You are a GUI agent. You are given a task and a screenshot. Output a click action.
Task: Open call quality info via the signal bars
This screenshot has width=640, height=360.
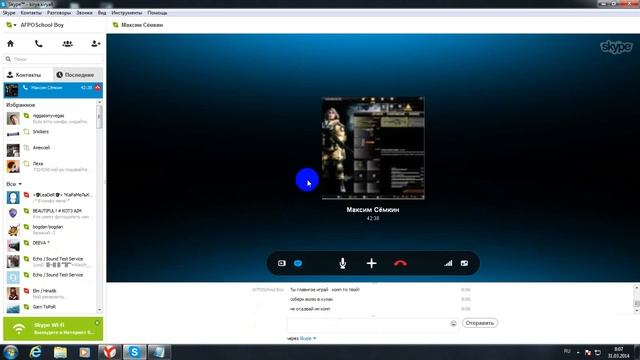coord(448,263)
